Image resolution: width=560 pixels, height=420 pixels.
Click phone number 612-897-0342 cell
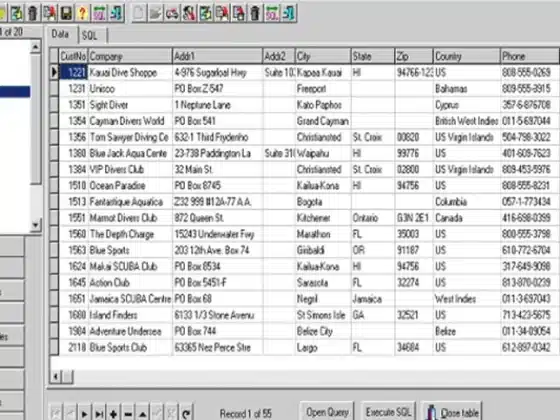(x=529, y=347)
